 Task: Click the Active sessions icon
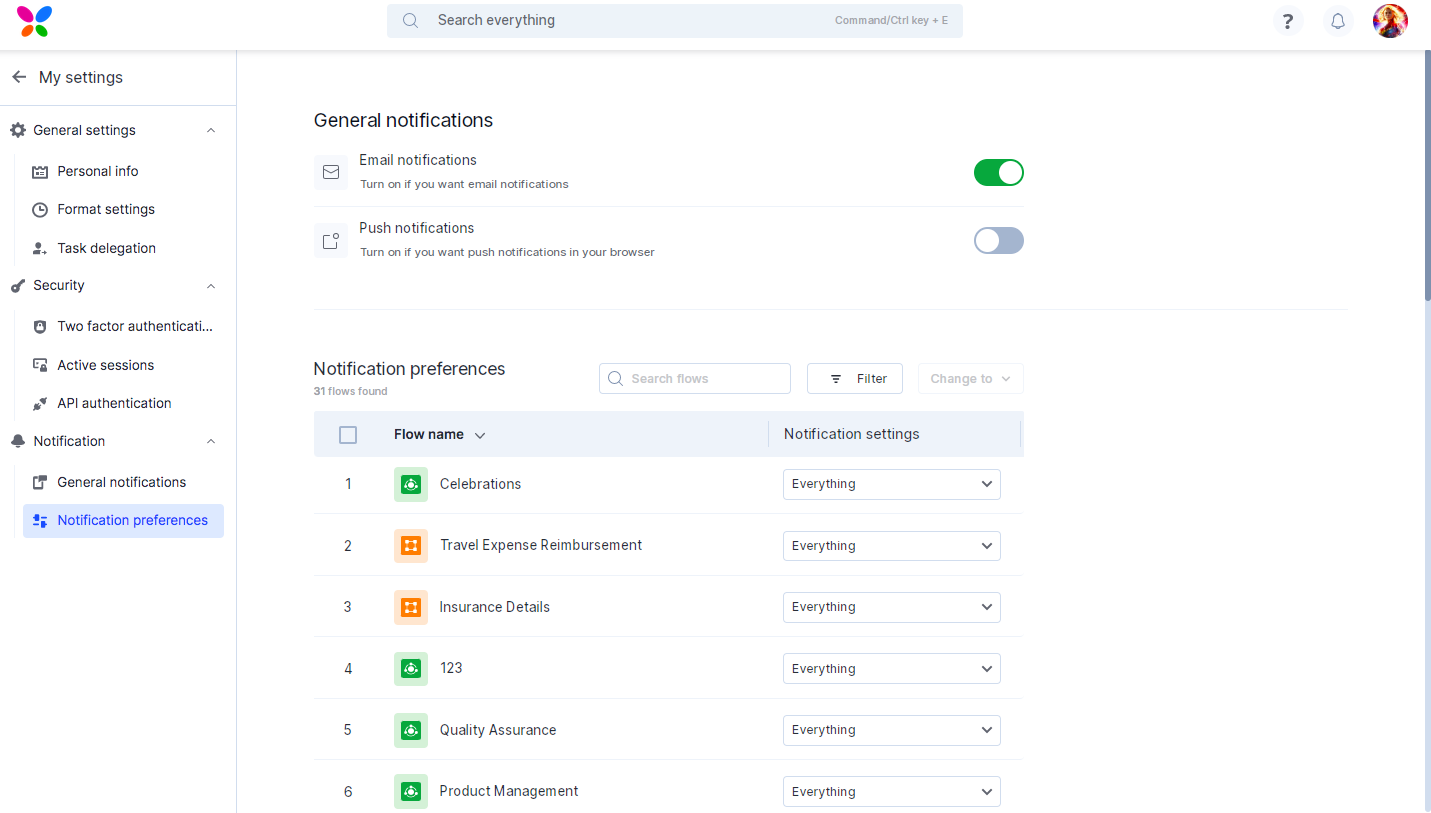pos(40,365)
